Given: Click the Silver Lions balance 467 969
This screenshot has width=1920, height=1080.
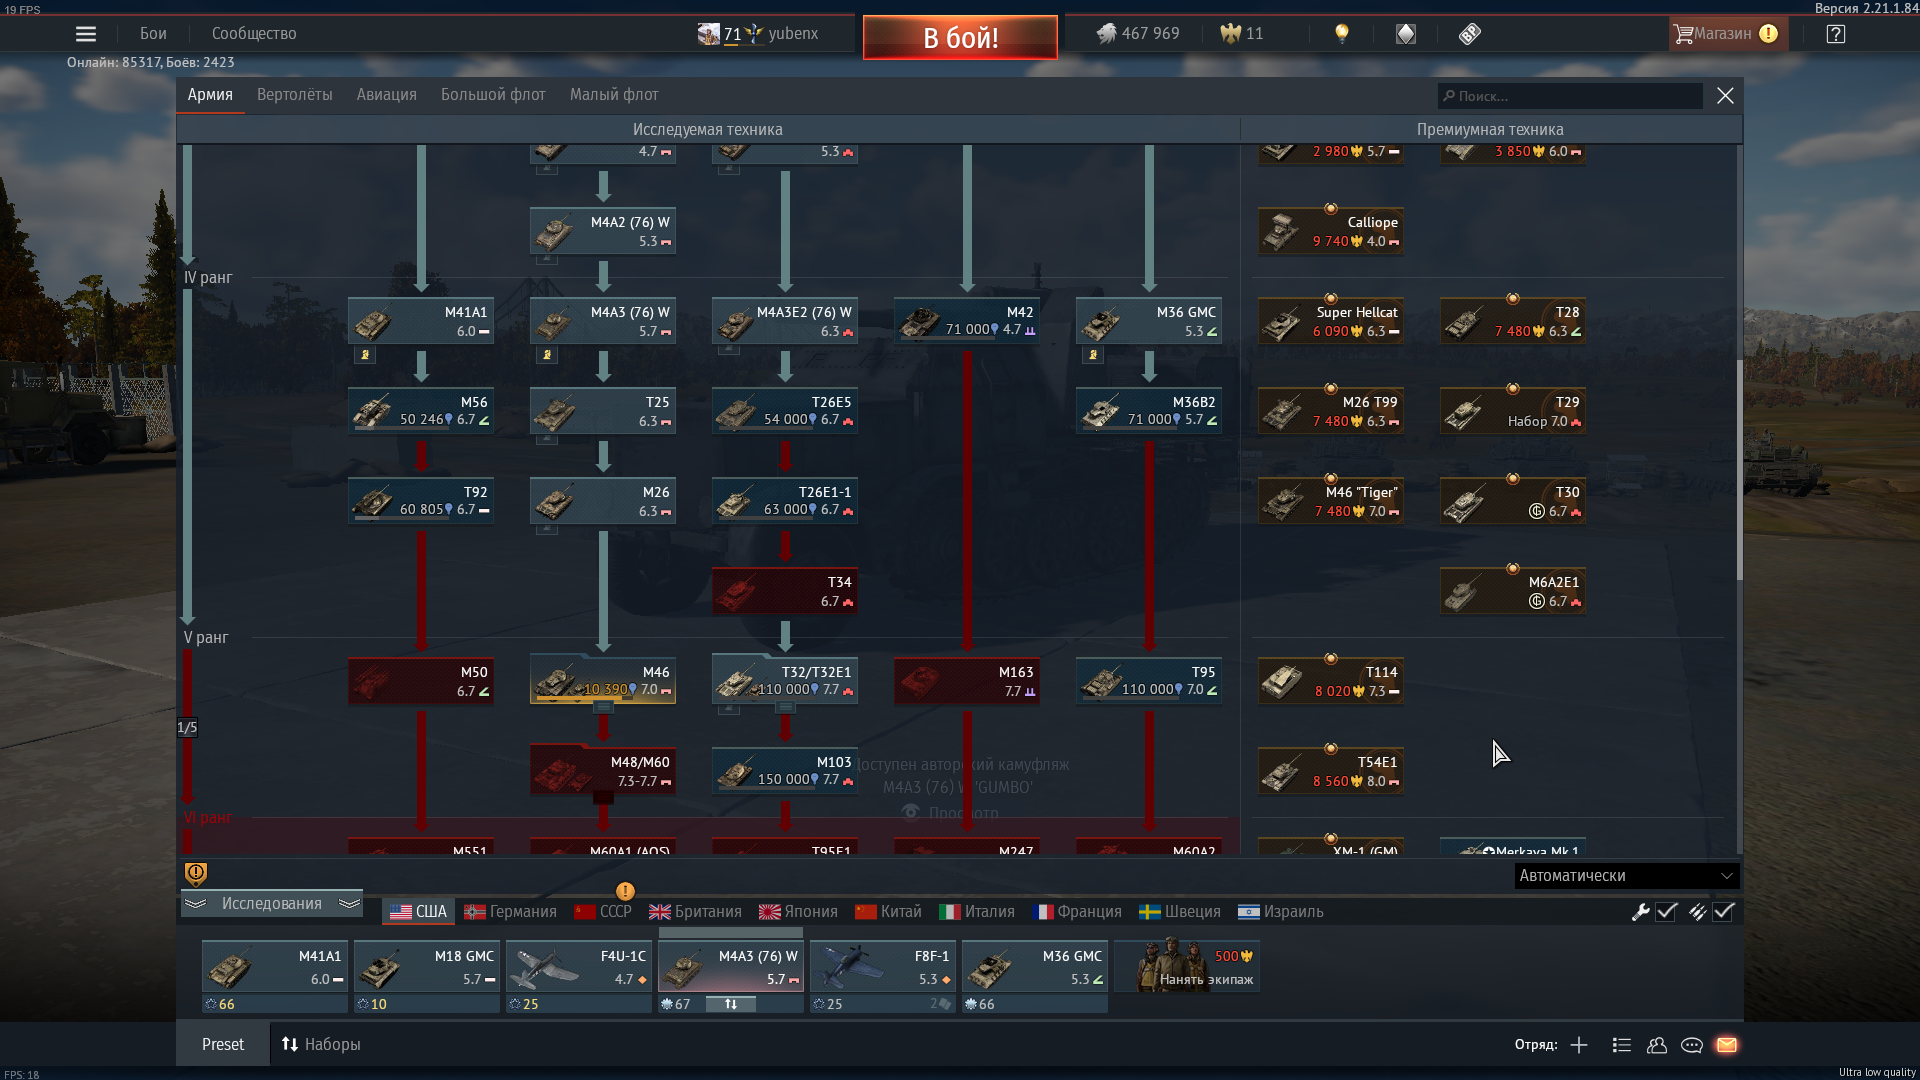Looking at the screenshot, I should 1138,34.
